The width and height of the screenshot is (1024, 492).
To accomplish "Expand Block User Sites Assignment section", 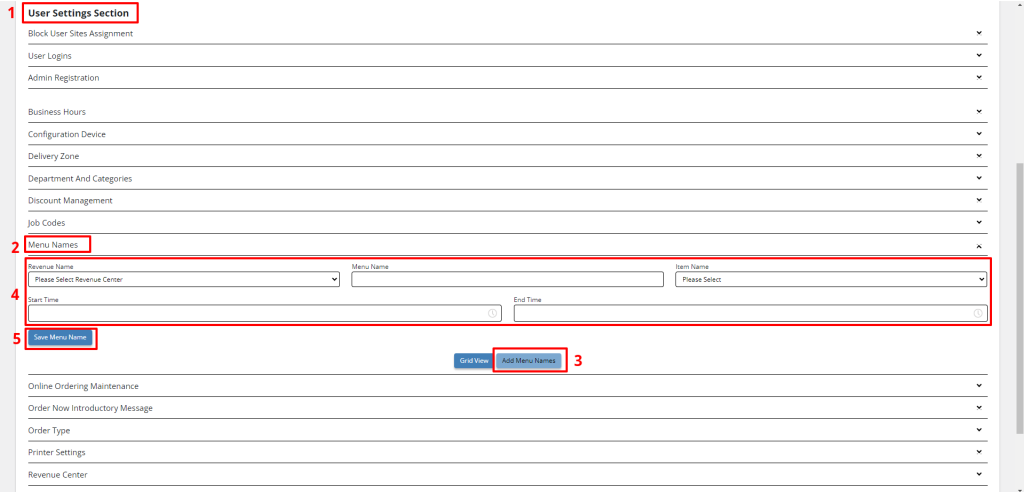I will point(979,33).
